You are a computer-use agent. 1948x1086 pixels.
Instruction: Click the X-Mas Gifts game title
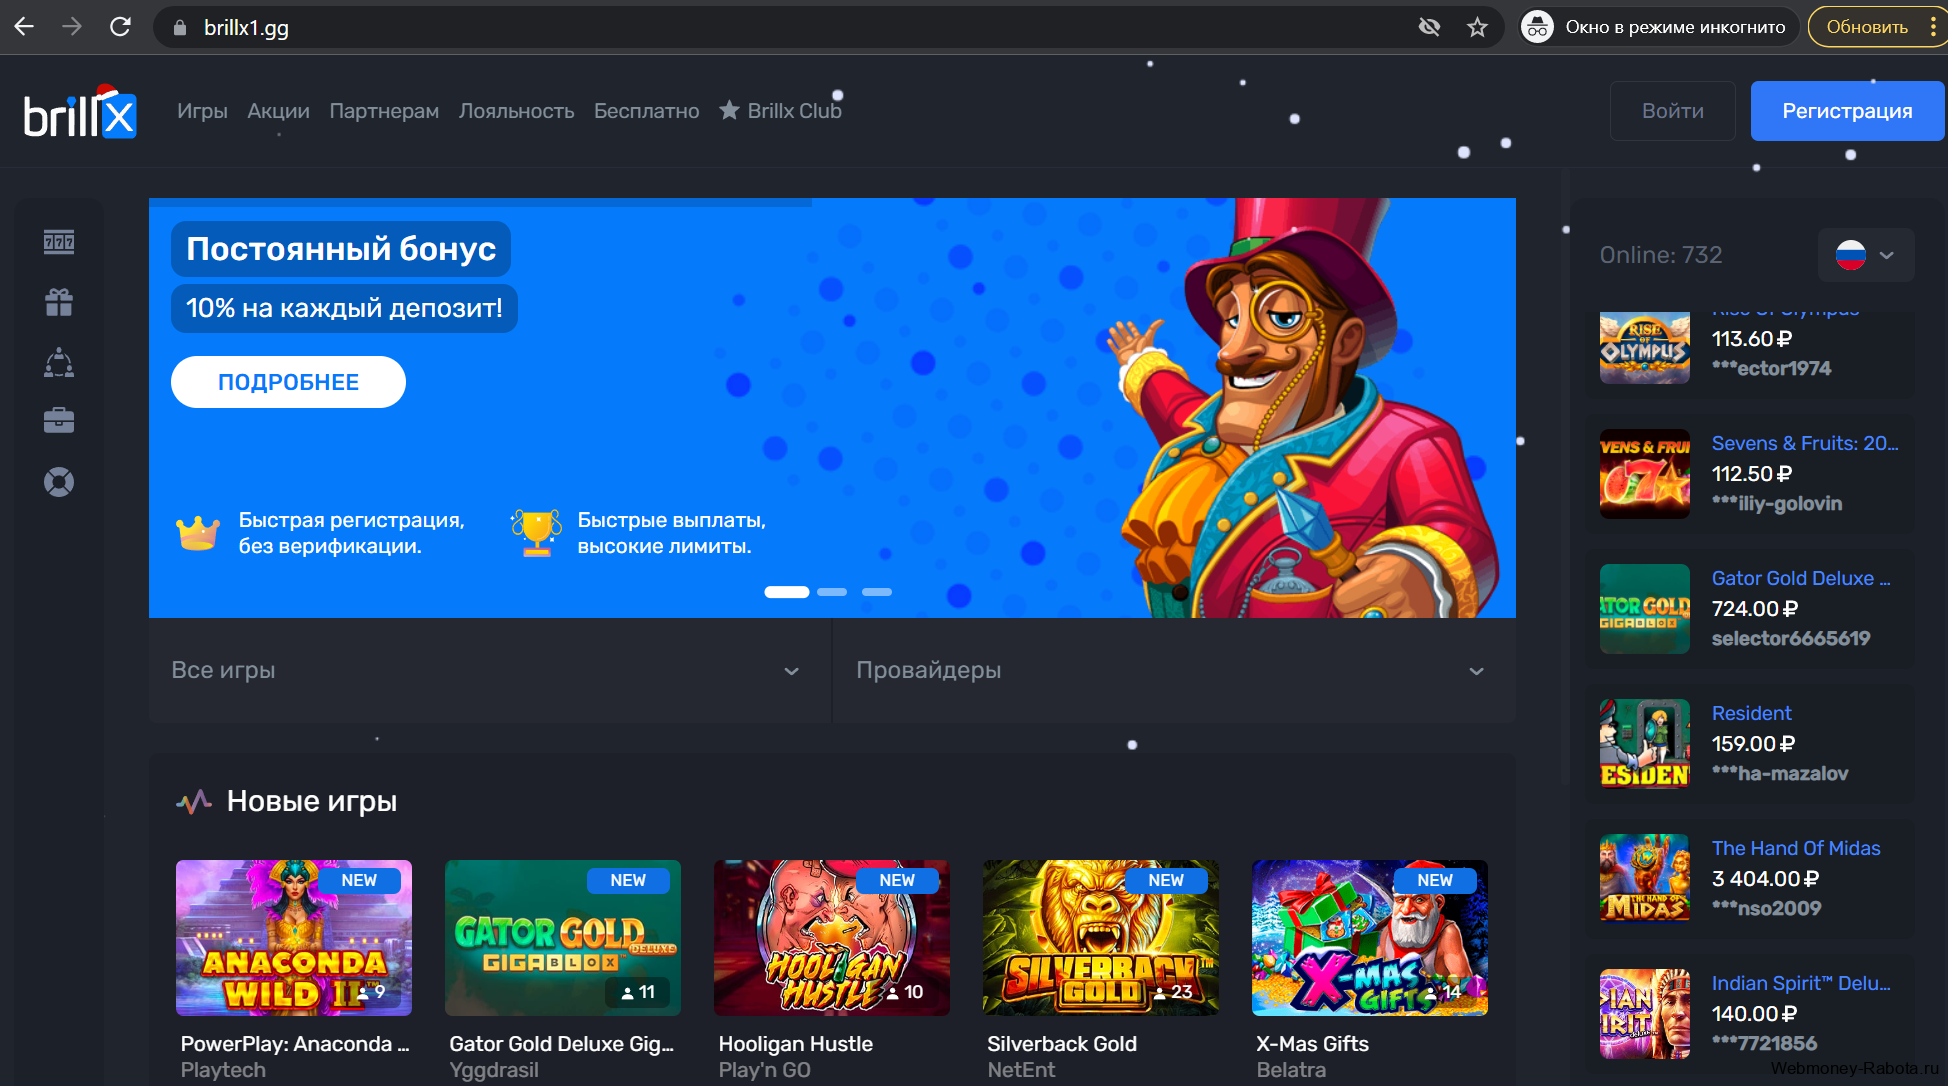coord(1312,1044)
